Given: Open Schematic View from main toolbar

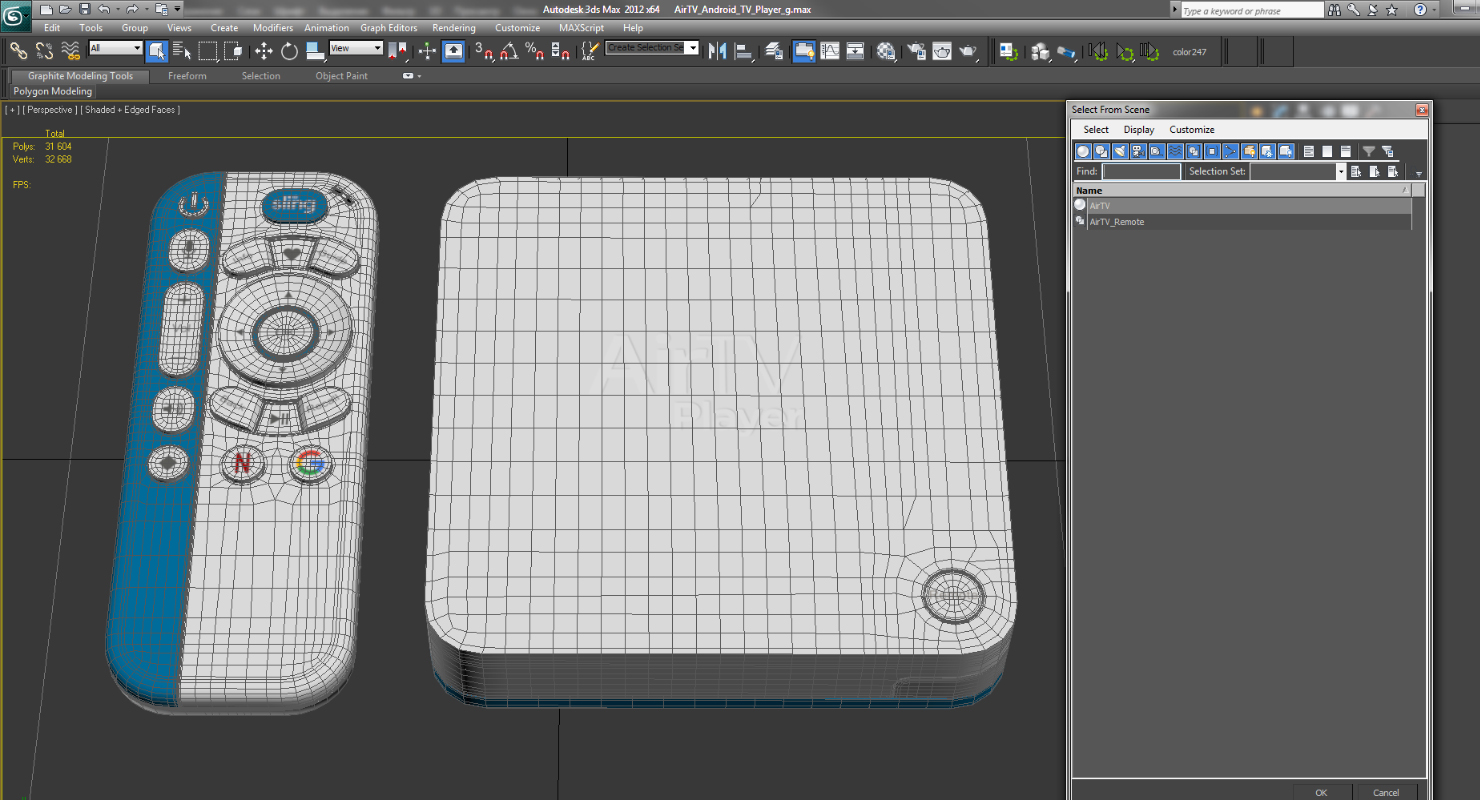Looking at the screenshot, I should pos(855,51).
